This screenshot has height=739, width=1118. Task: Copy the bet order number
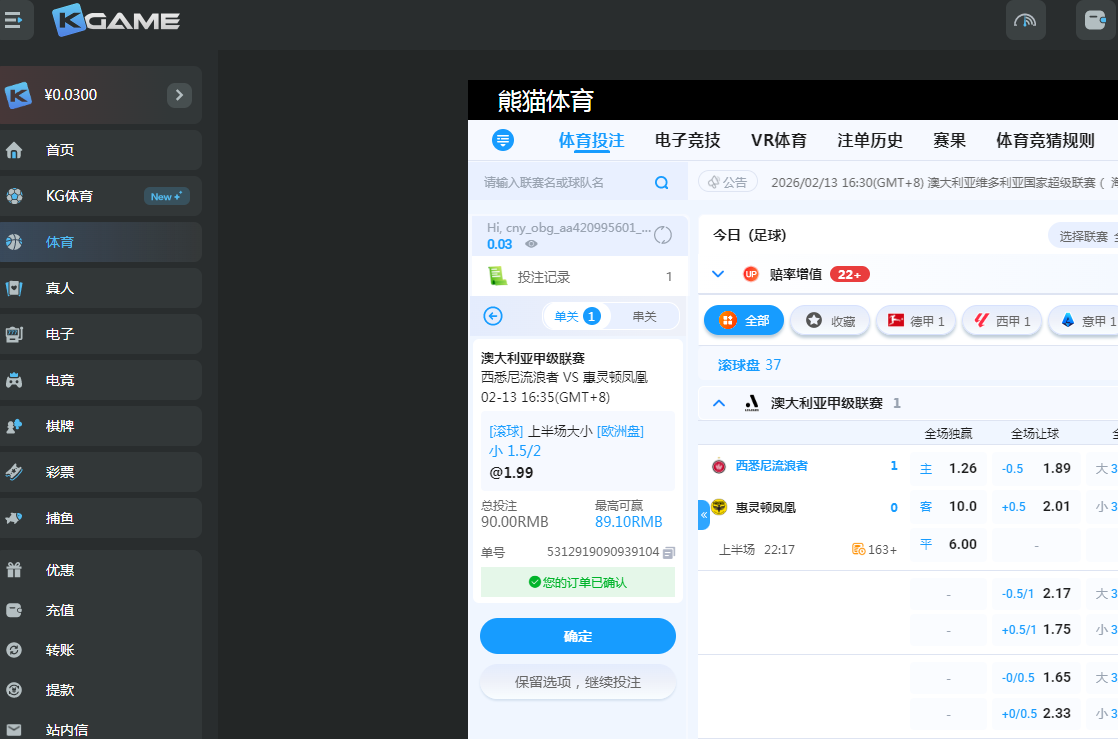coord(669,552)
